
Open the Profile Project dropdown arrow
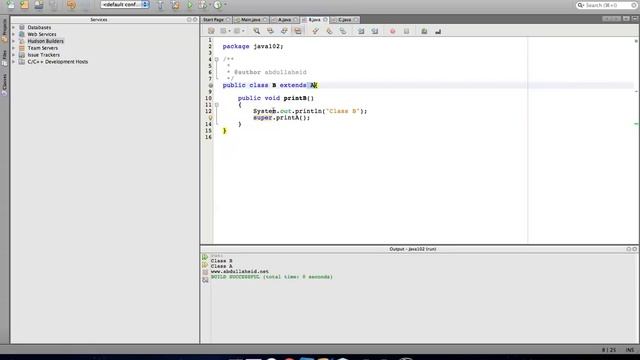click(x=225, y=5)
